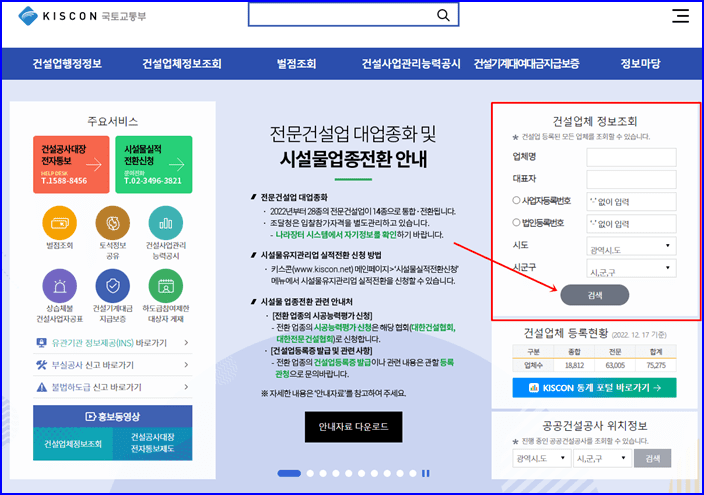Open 정보마당 menu
Screen dimensions: 704x495
click(x=640, y=64)
